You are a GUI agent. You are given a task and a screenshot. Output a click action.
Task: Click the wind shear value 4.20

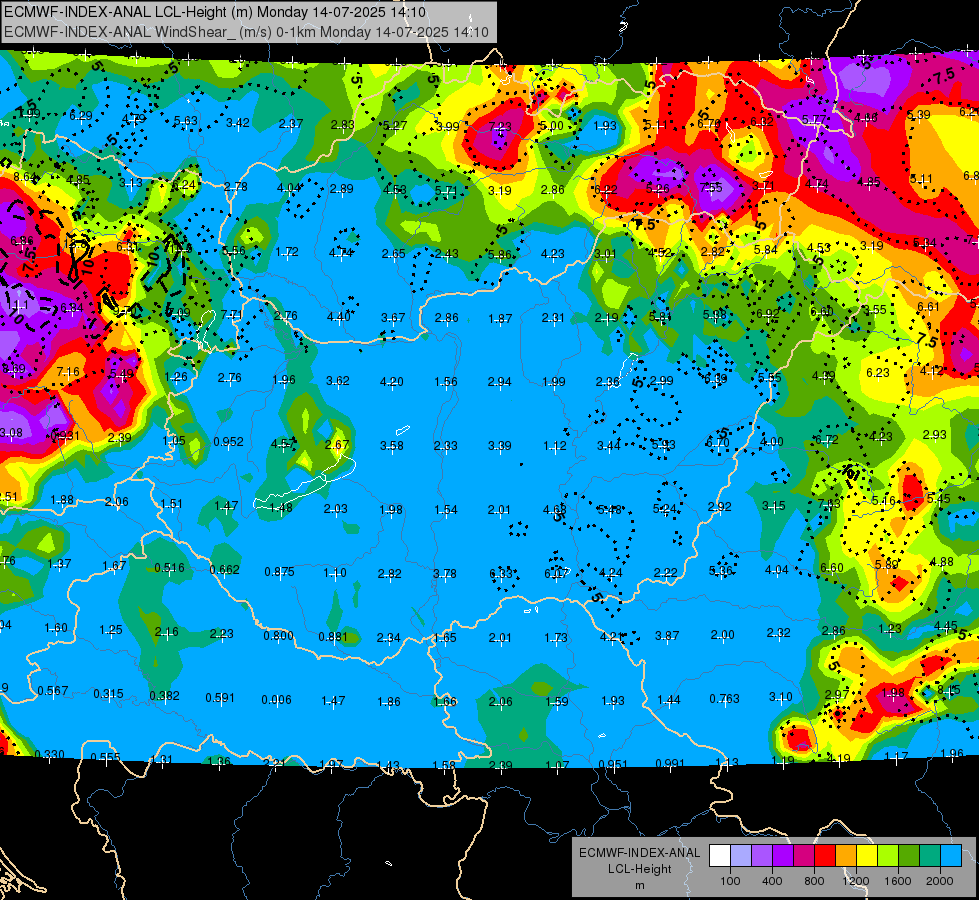coord(391,382)
